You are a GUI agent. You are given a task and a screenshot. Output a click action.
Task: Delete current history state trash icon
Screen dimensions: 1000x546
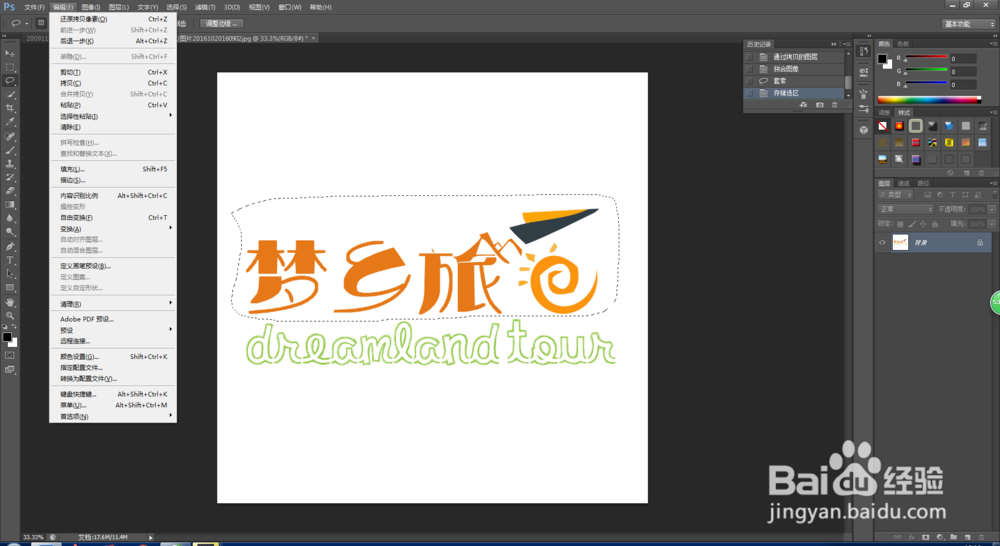pos(835,105)
